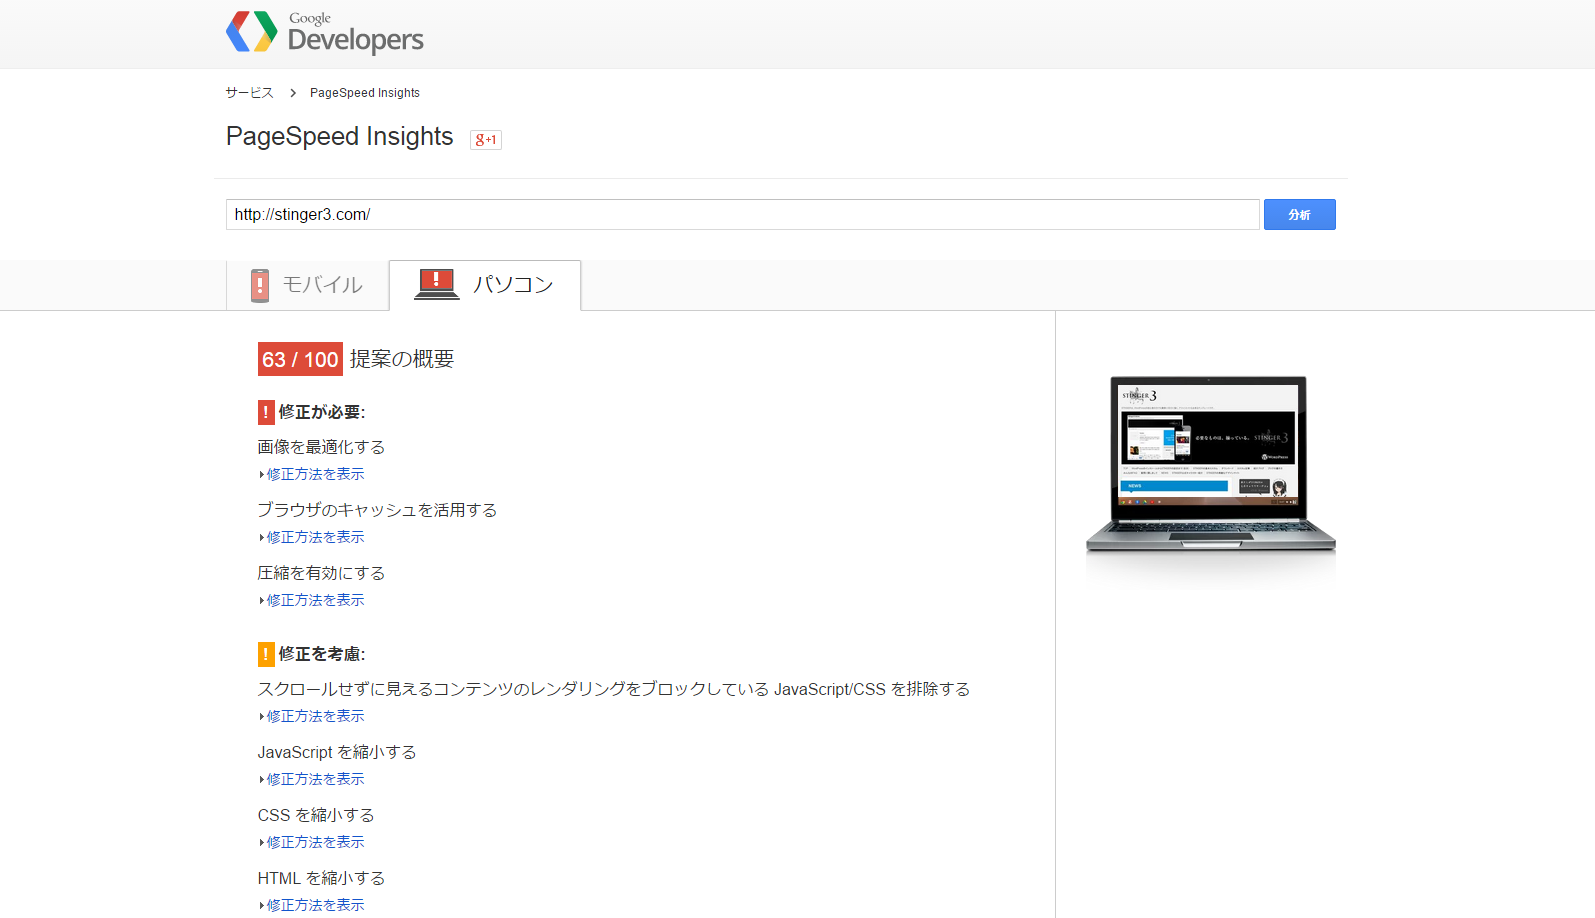Click the red mobile phone warning icon
The width and height of the screenshot is (1595, 918).
tap(260, 285)
